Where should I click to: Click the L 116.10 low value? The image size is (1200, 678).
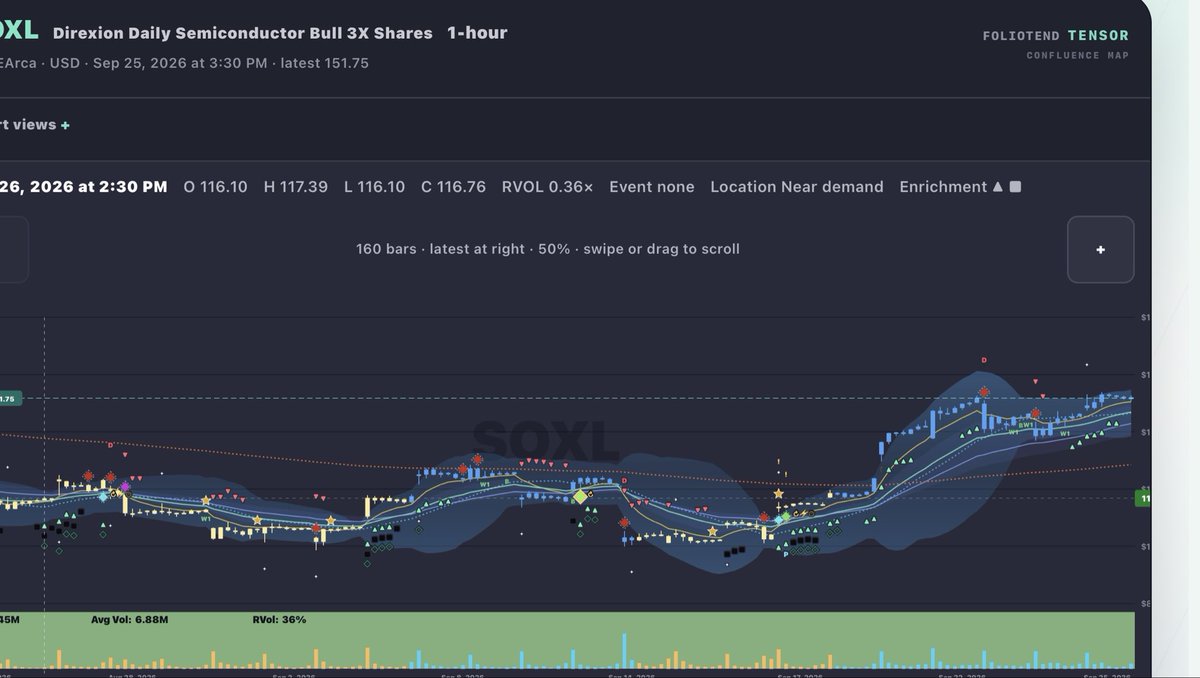coord(375,187)
